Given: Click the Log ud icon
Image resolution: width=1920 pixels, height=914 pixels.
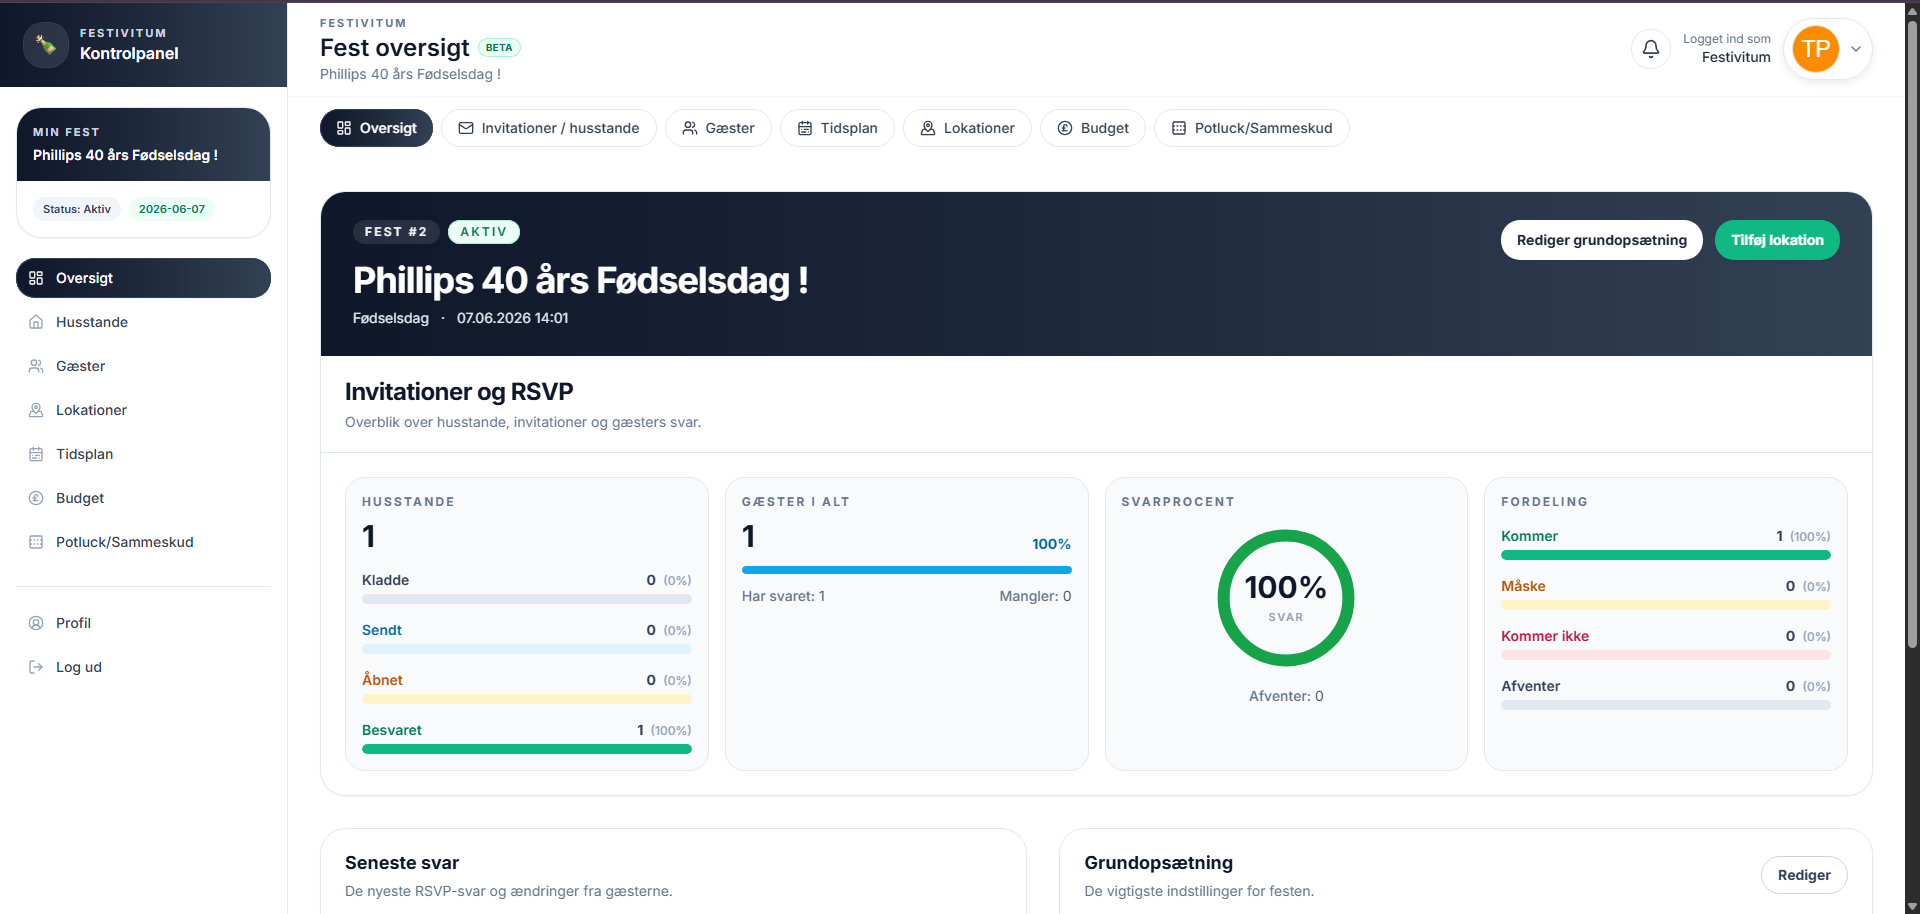Looking at the screenshot, I should click(36, 667).
